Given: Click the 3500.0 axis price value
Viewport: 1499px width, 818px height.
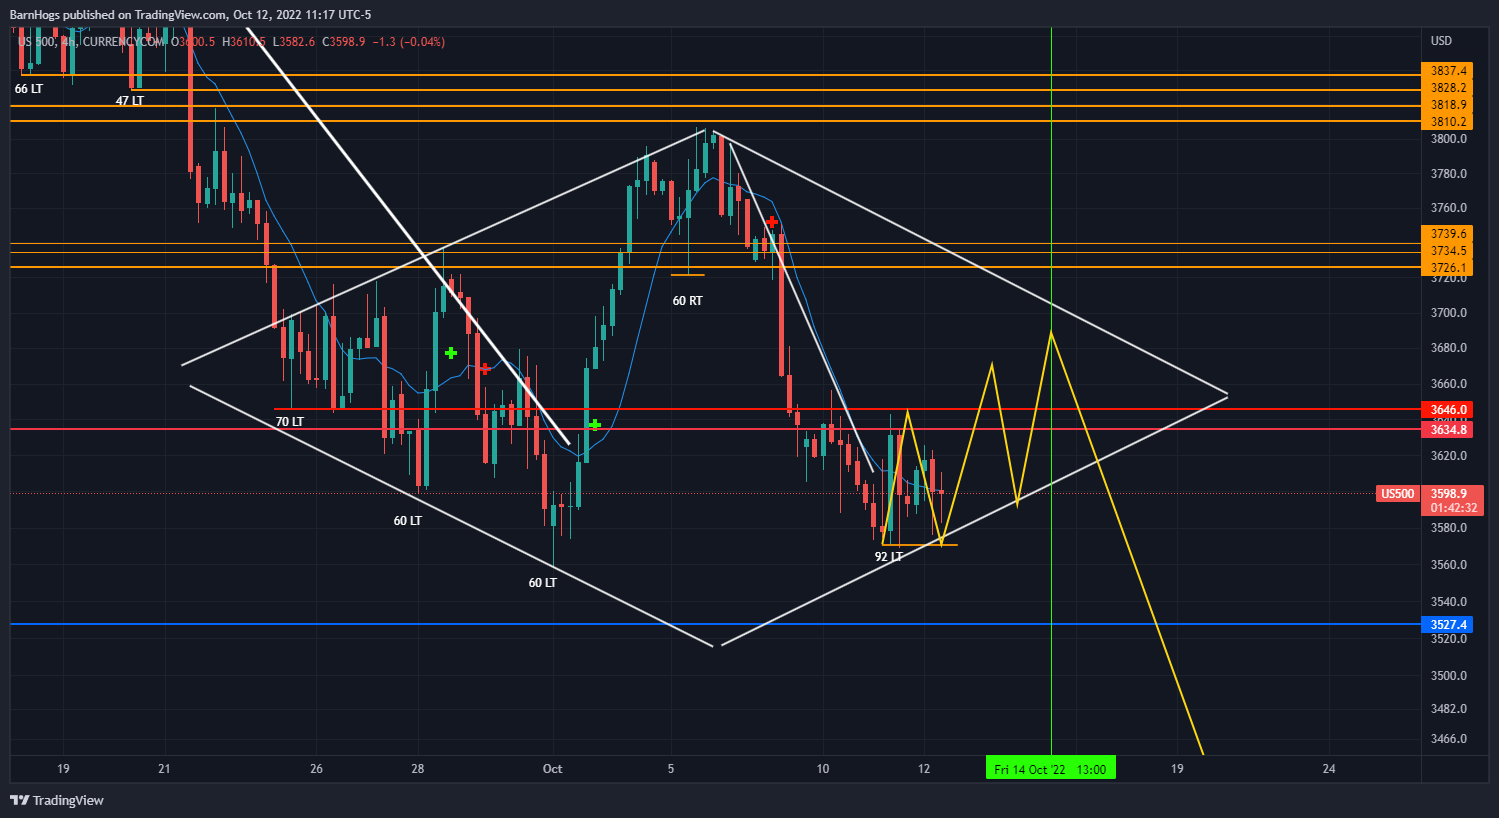Looking at the screenshot, I should pyautogui.click(x=1449, y=676).
